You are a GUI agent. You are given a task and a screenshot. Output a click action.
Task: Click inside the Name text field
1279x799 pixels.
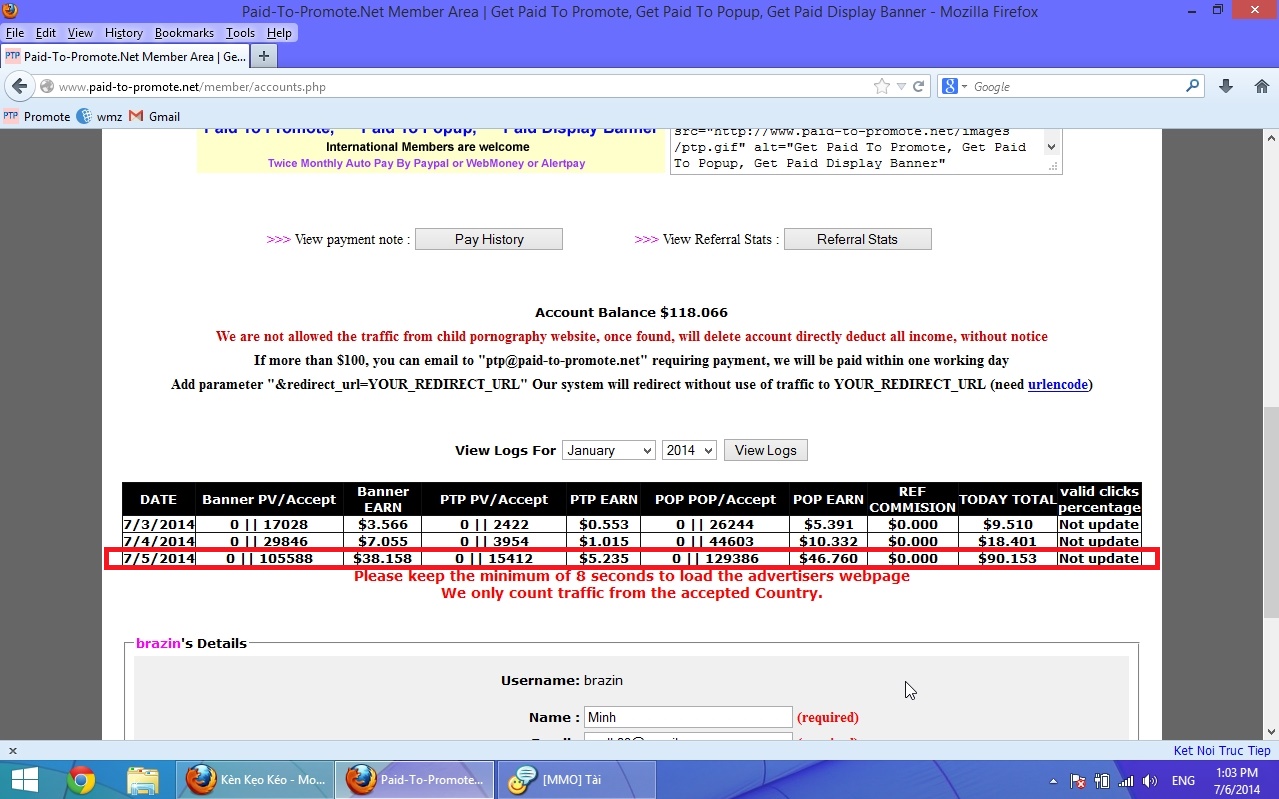[x=688, y=717]
